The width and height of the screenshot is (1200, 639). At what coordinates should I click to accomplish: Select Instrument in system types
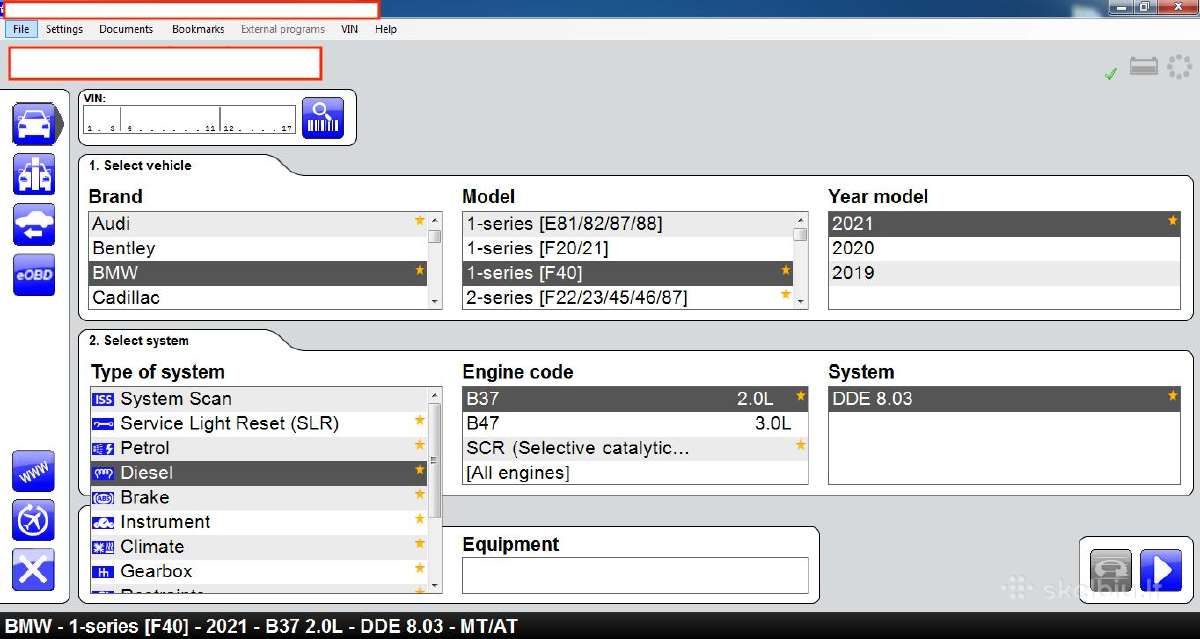[x=259, y=522]
